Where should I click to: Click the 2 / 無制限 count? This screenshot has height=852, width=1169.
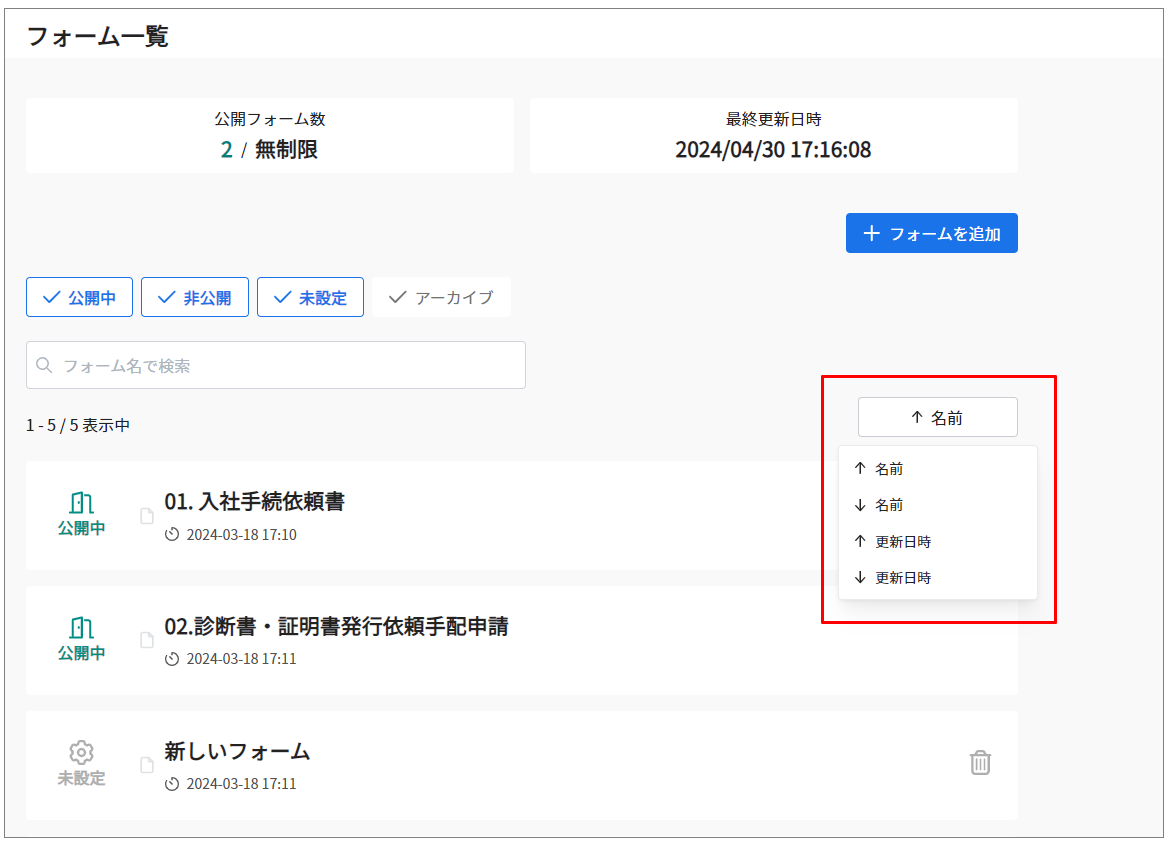click(x=269, y=150)
